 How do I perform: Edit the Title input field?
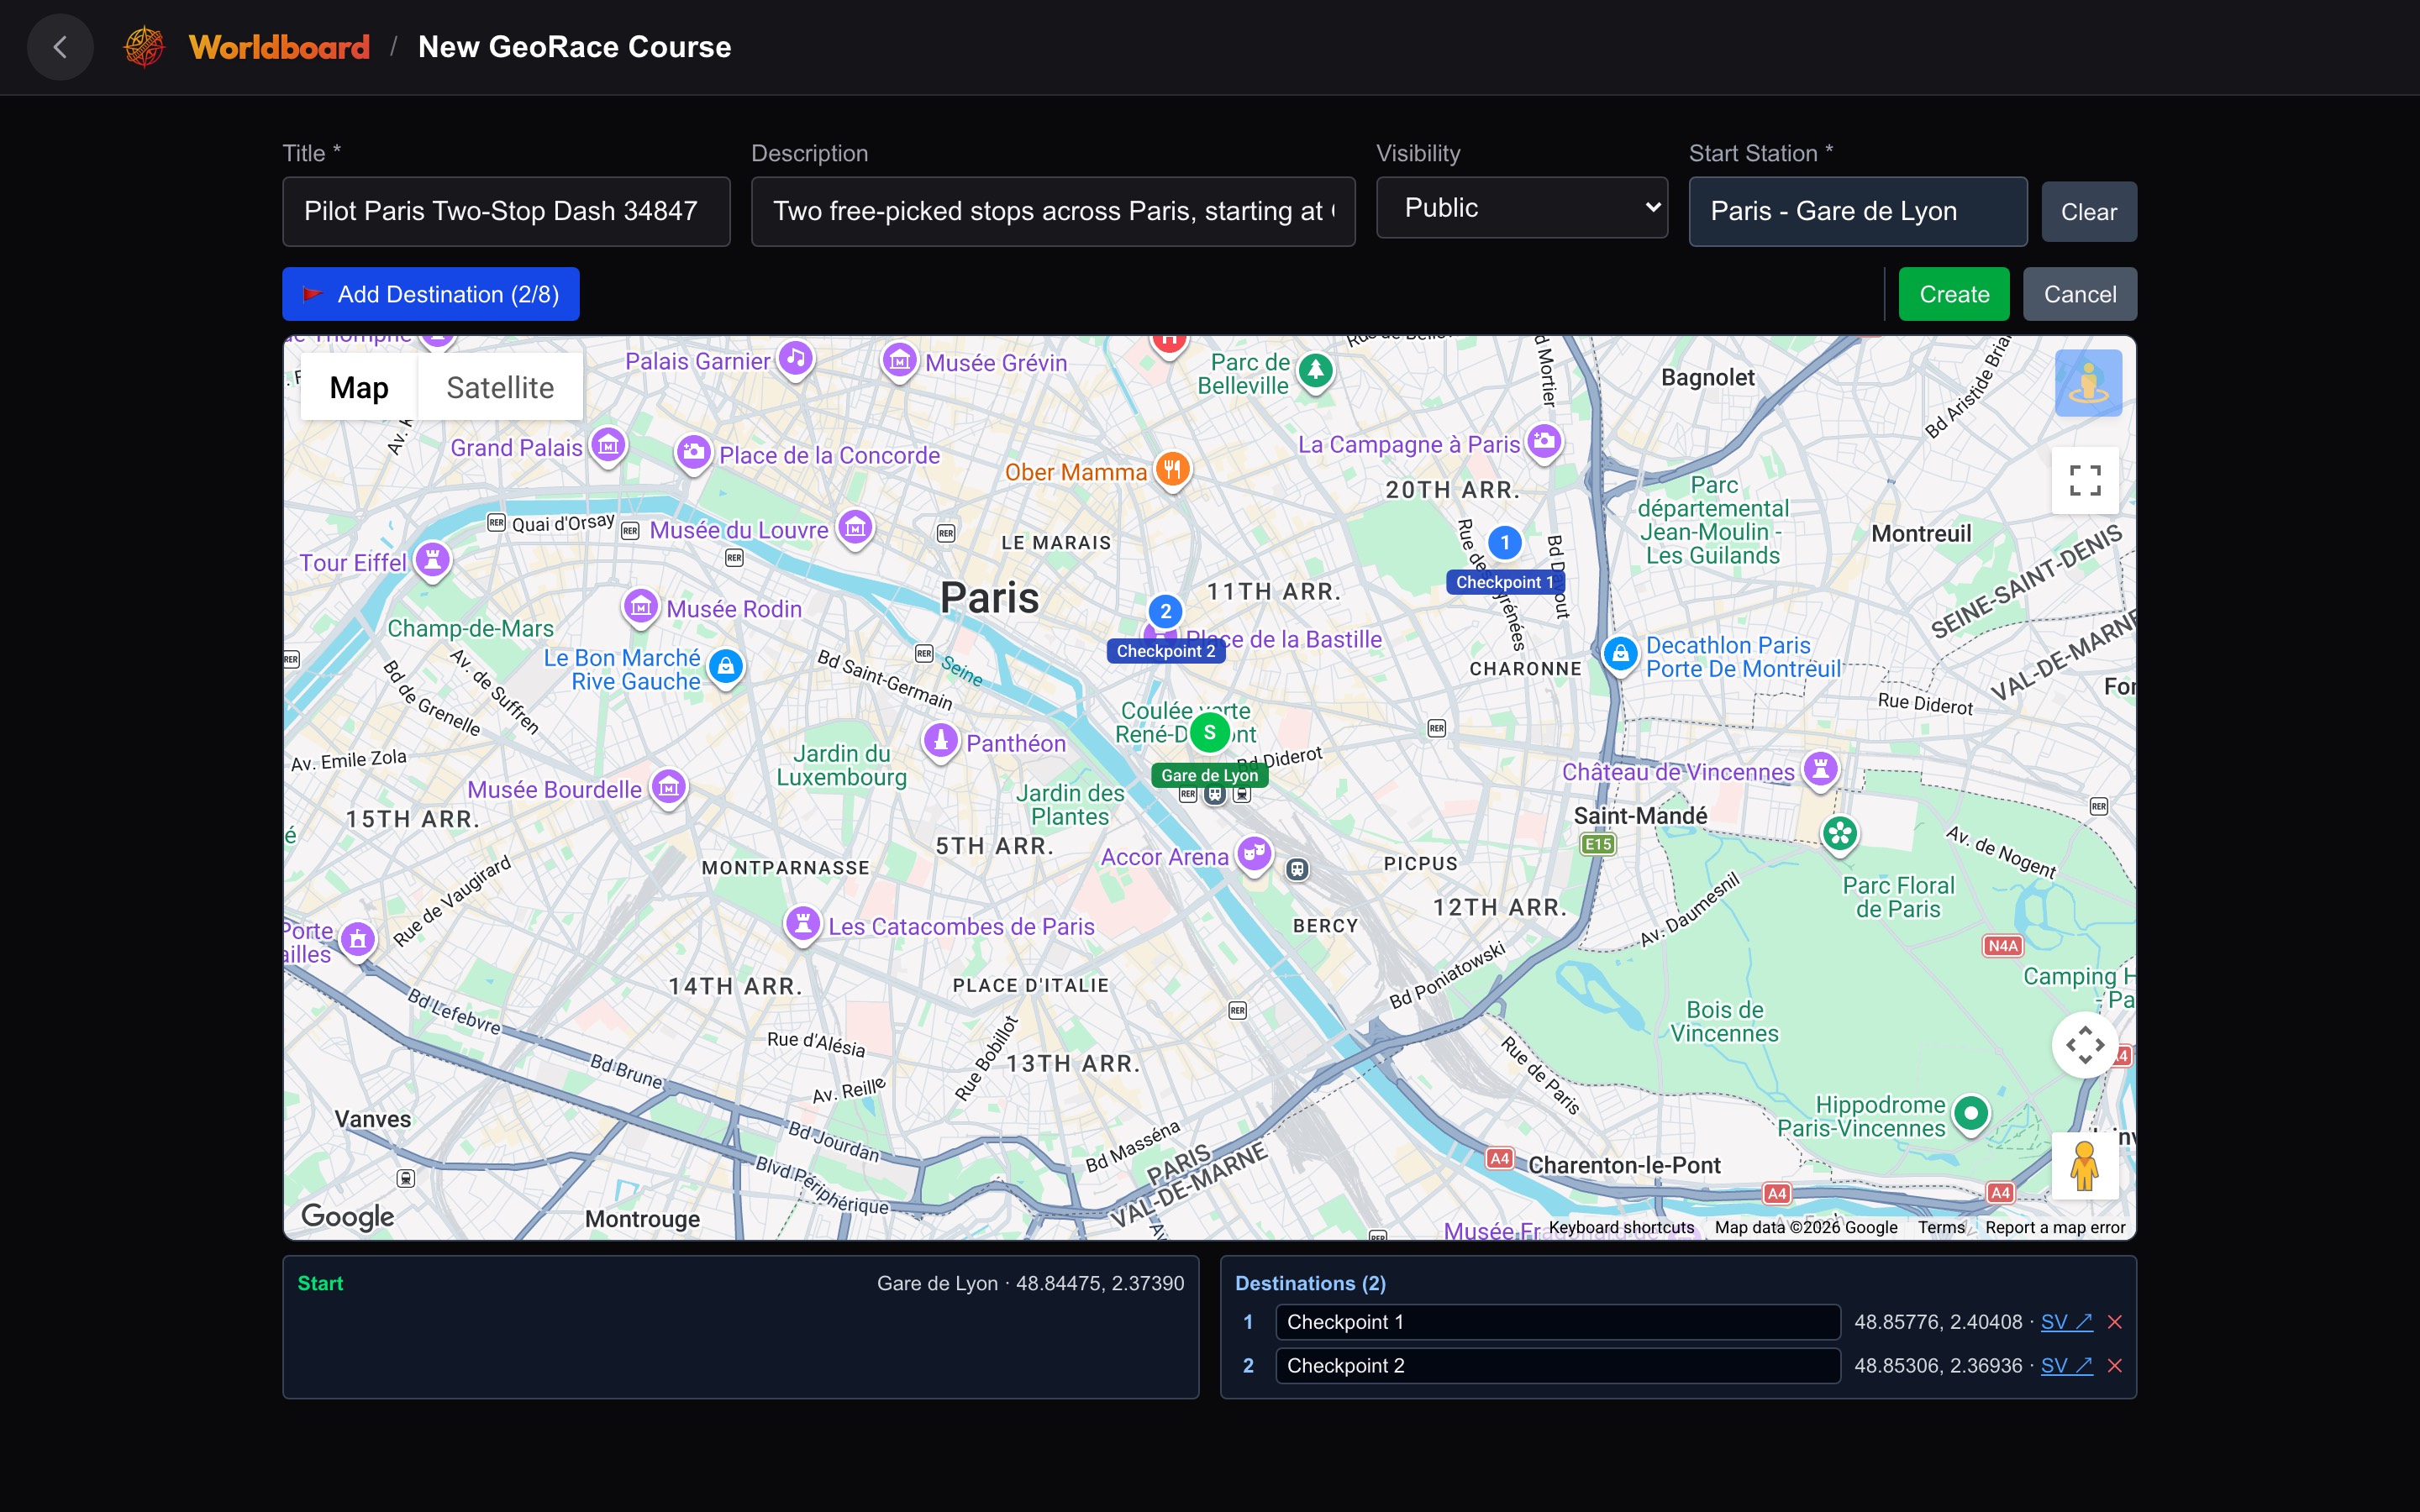pyautogui.click(x=506, y=211)
